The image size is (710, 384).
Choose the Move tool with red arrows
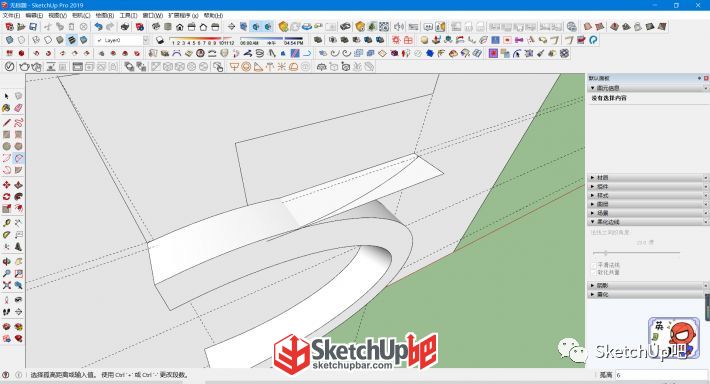pos(6,185)
